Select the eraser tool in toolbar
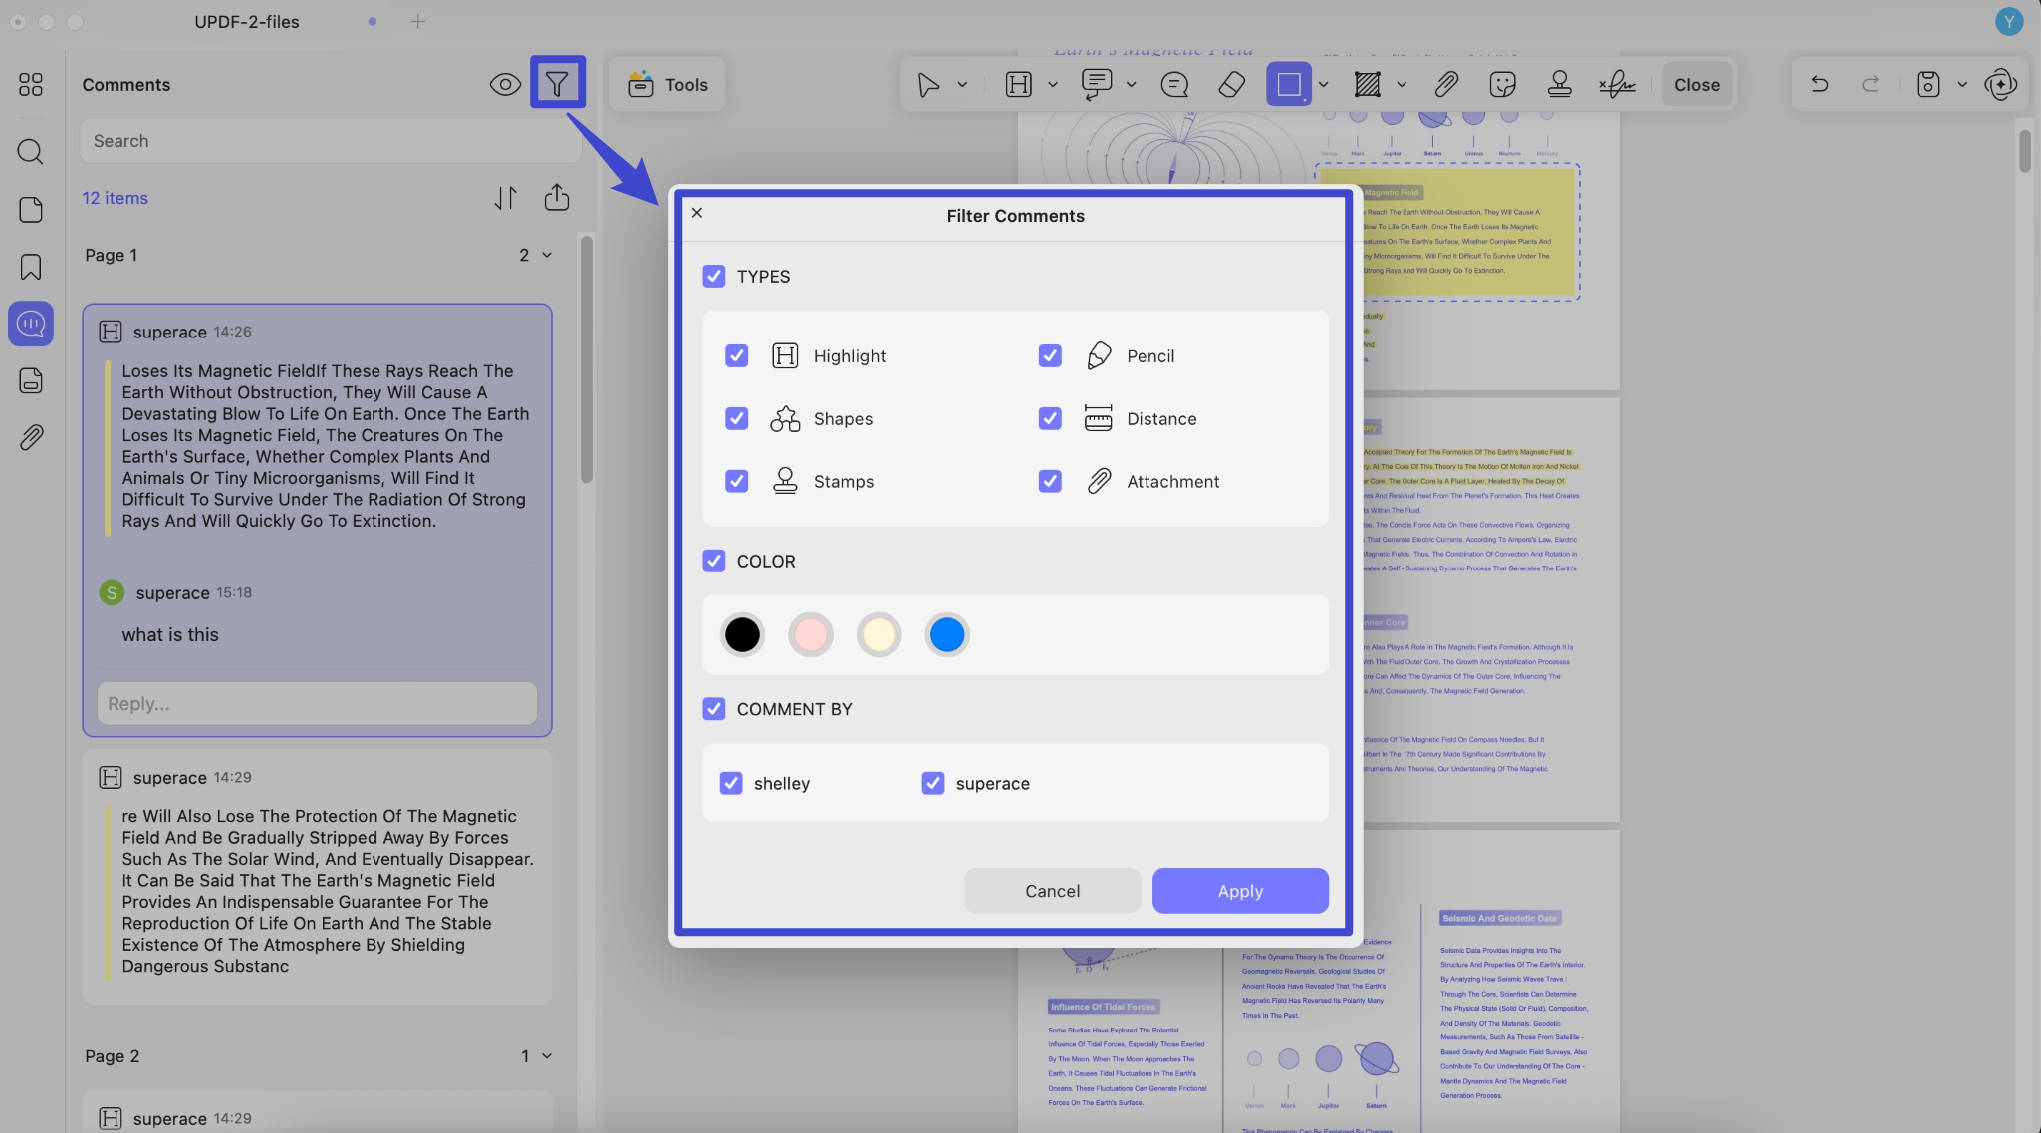 (x=1231, y=85)
